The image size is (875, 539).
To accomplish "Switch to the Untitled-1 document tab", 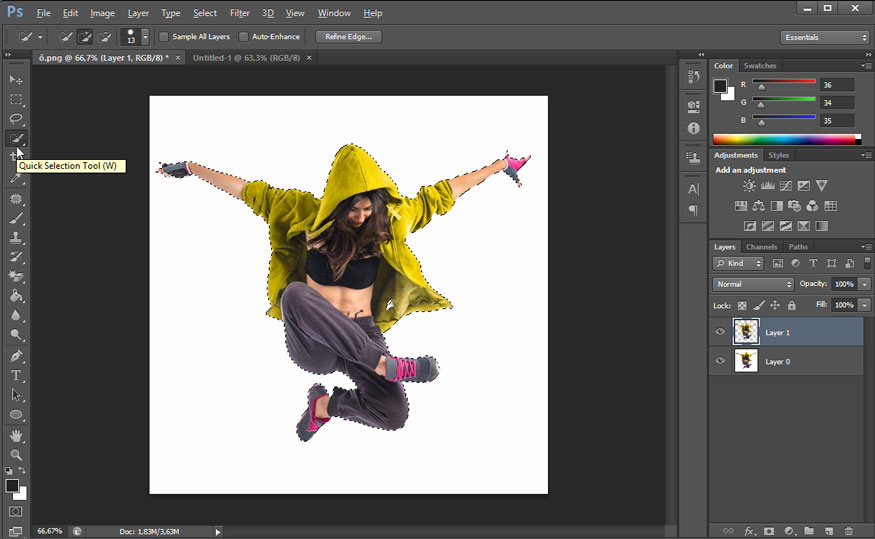I will (x=245, y=58).
